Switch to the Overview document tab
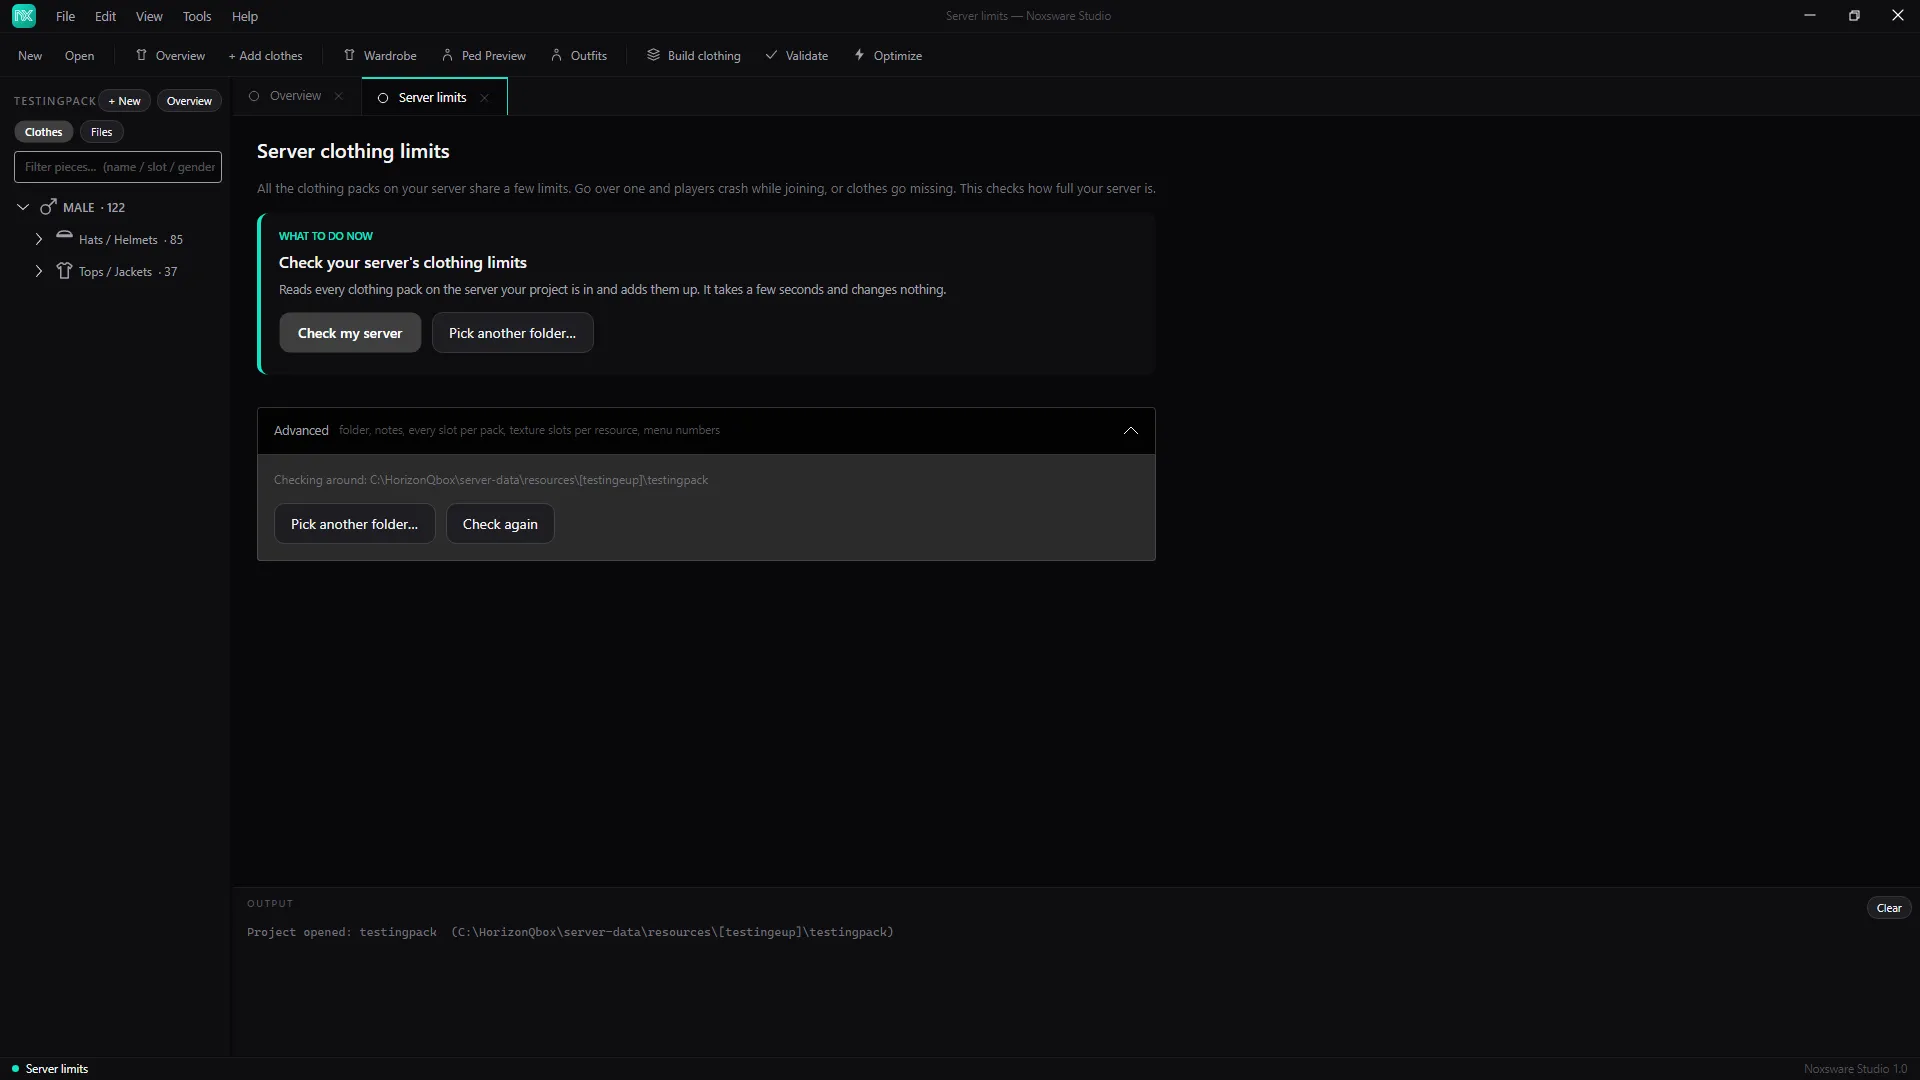Screen dimensions: 1920x1080 296,96
